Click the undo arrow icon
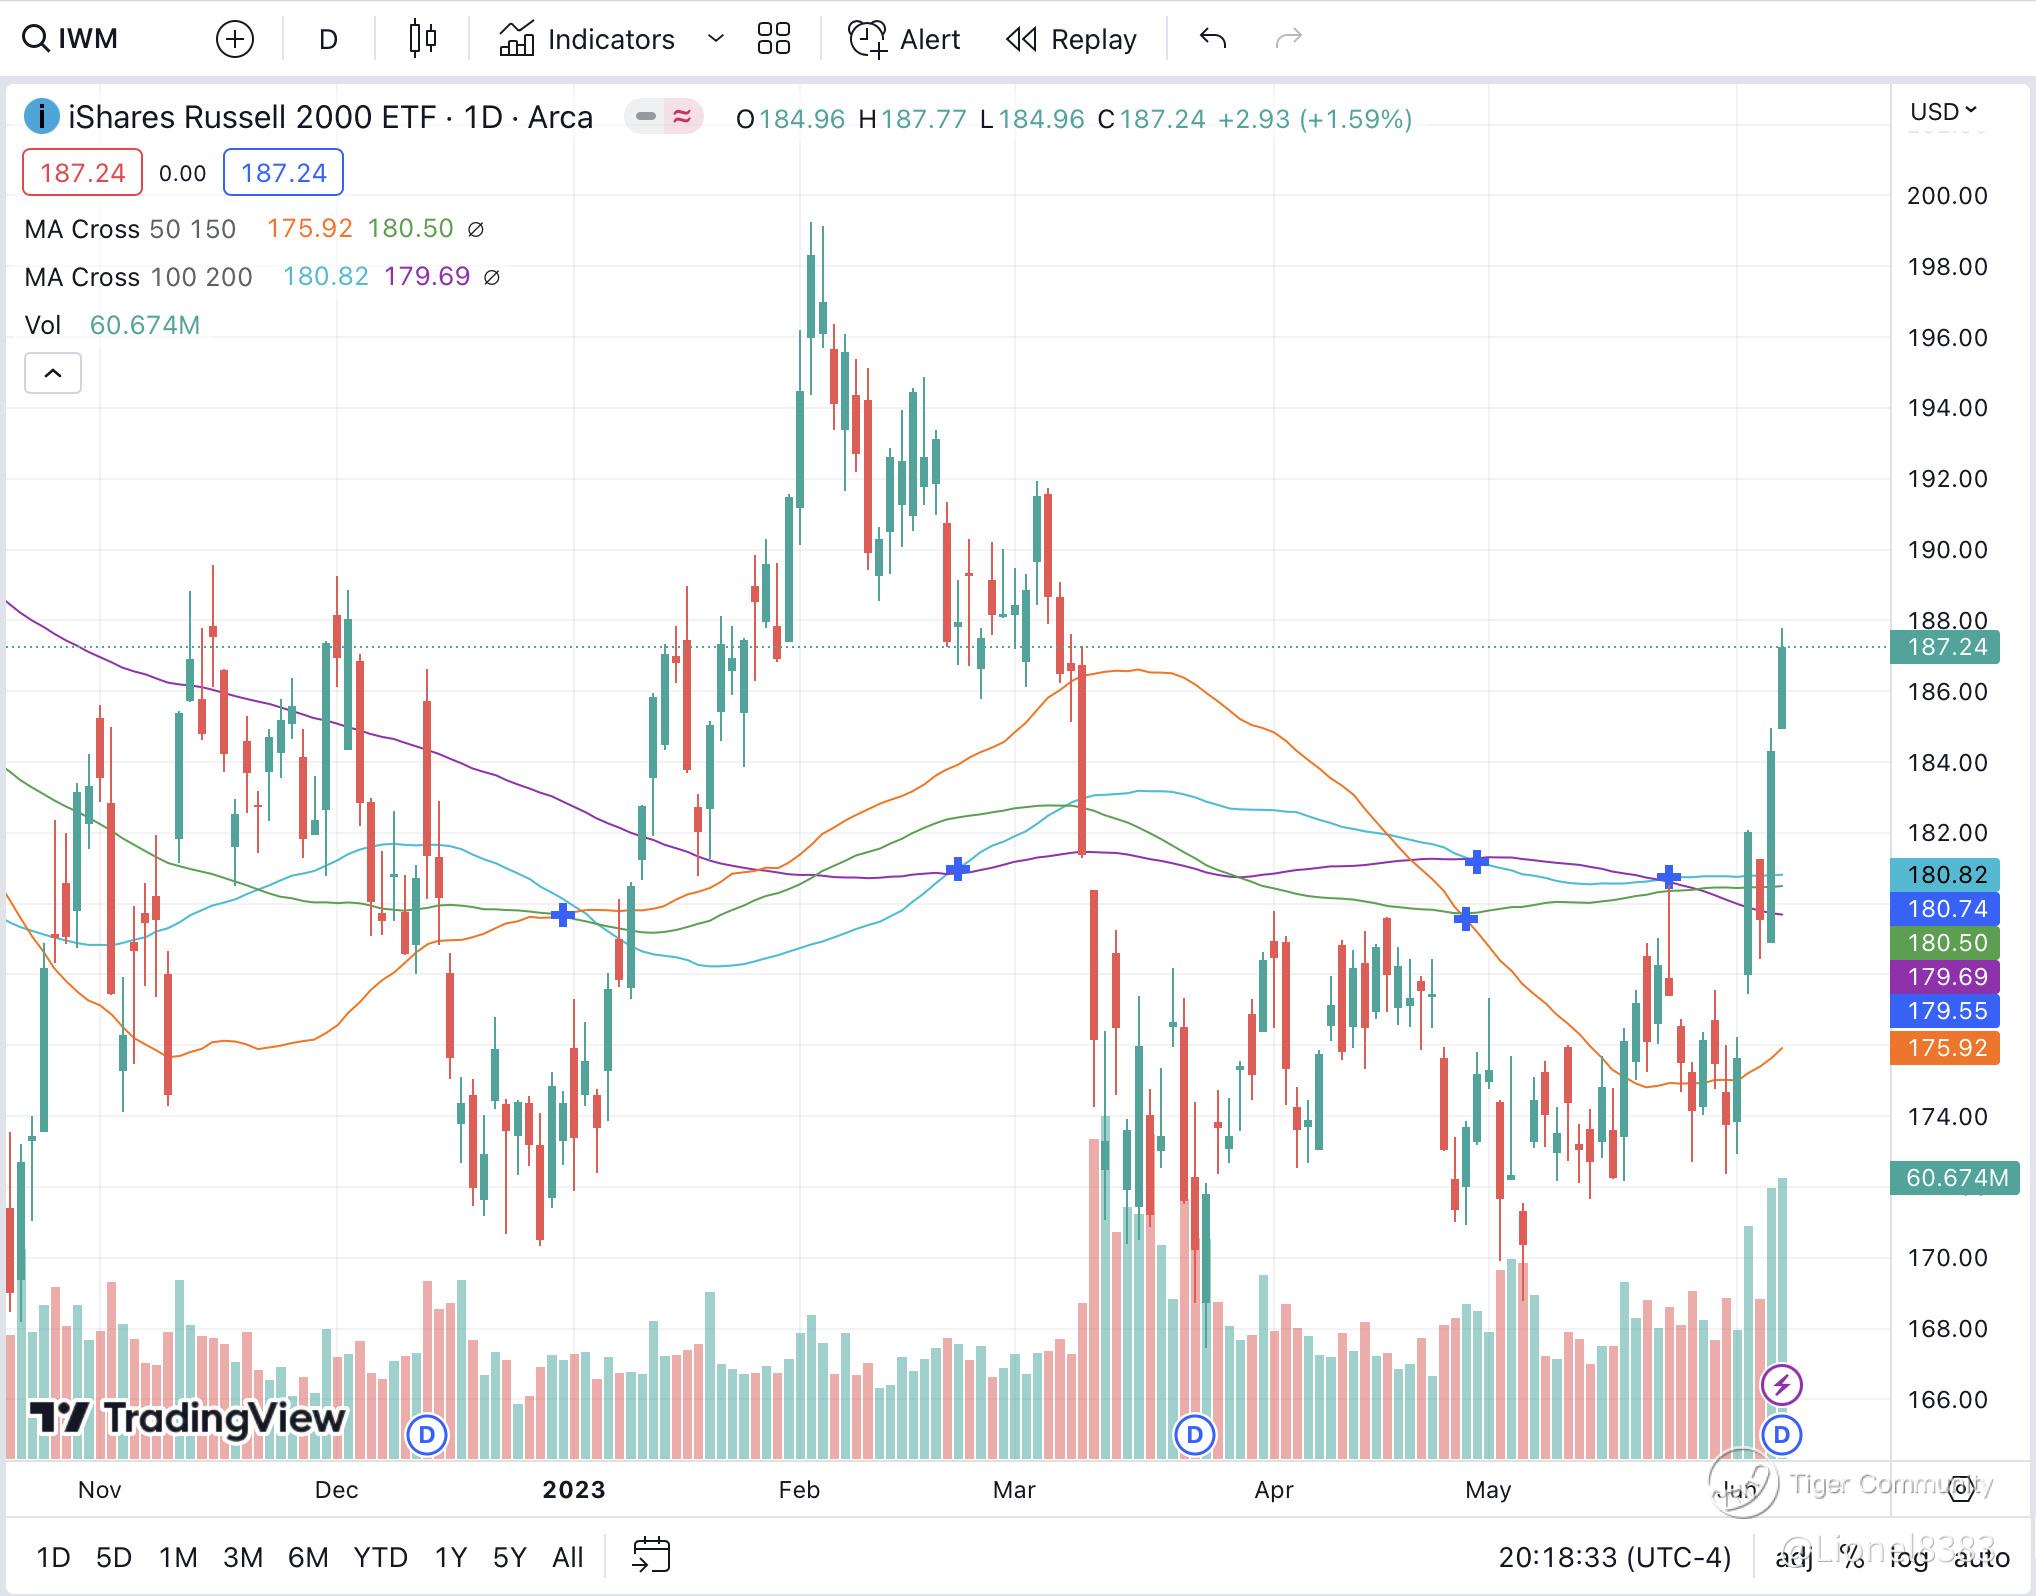The image size is (2036, 1596). pos(1212,39)
